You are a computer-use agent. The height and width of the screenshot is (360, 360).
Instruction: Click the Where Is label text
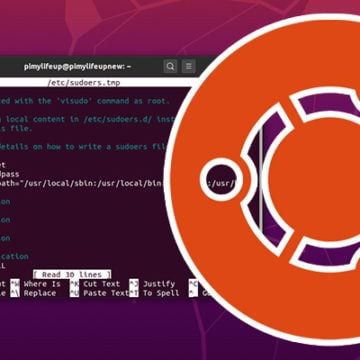pyautogui.click(x=42, y=284)
